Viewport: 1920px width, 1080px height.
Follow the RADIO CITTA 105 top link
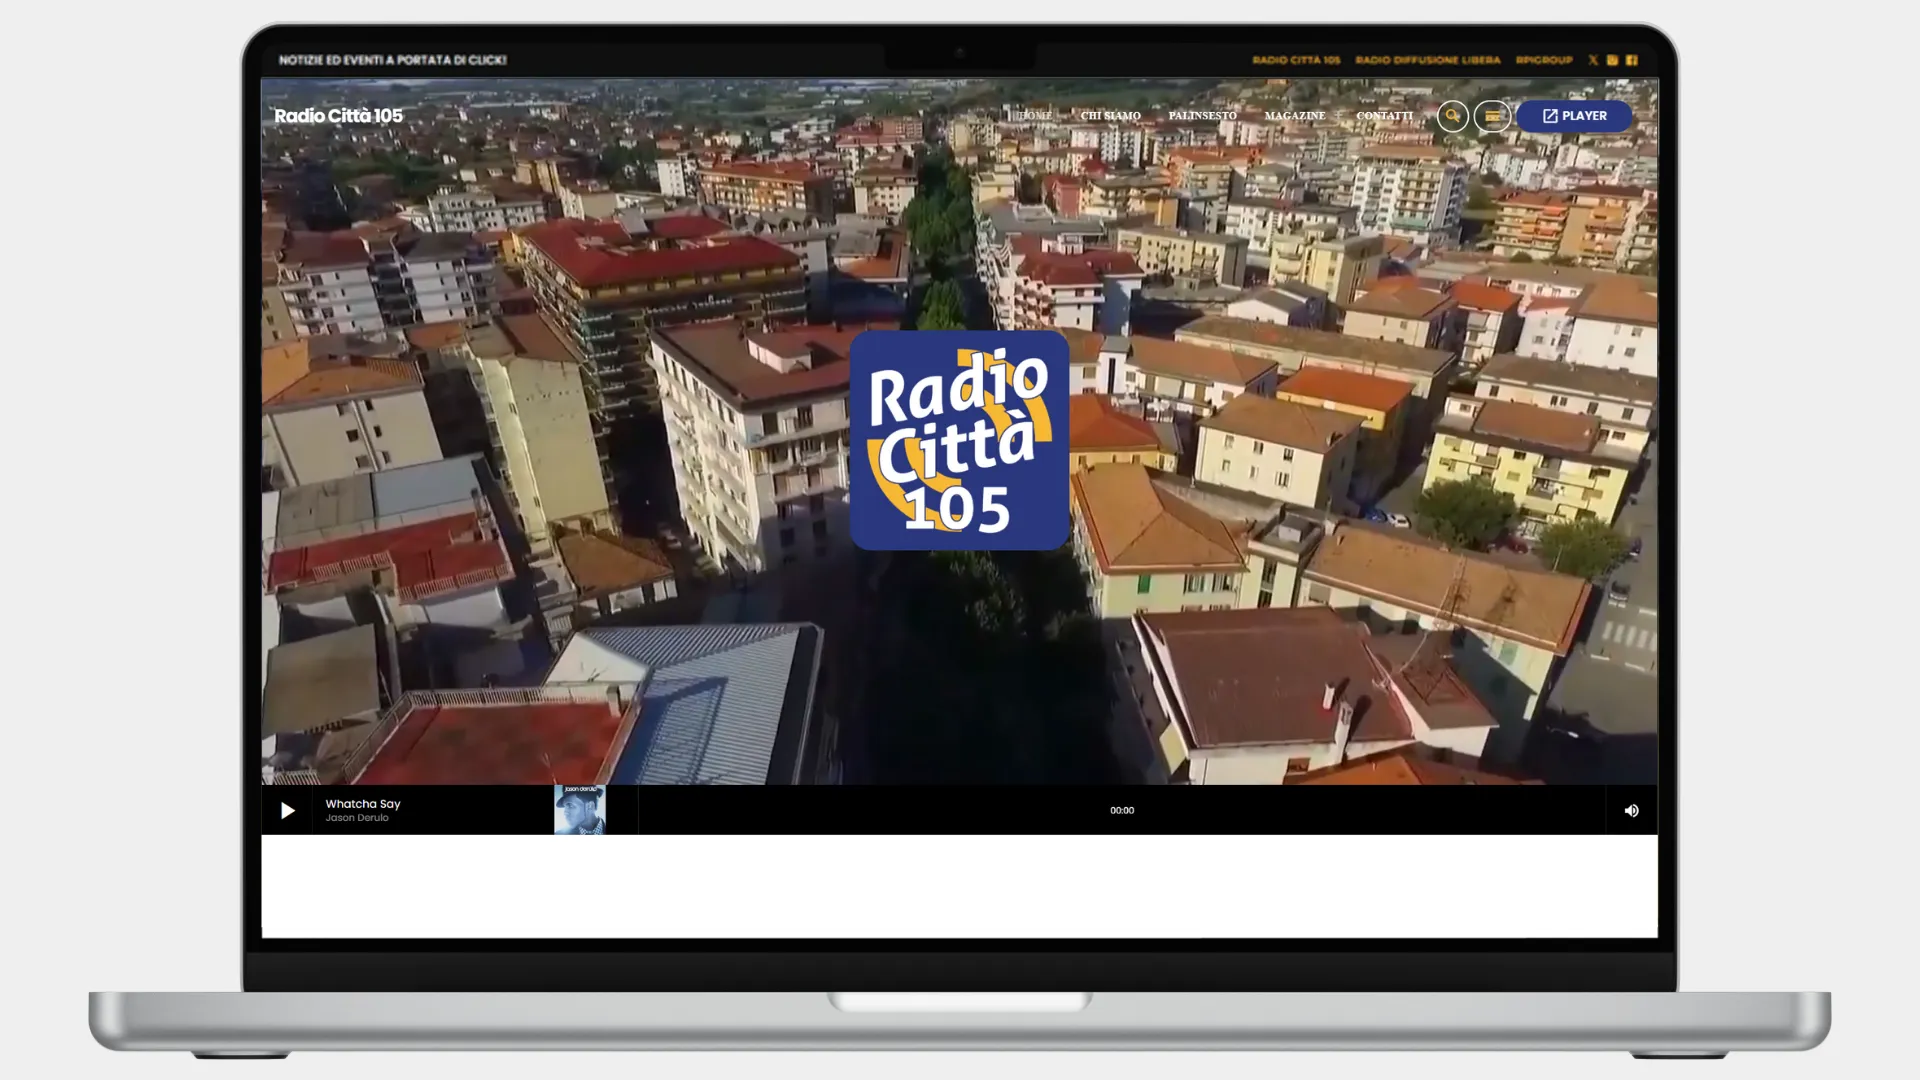point(1296,60)
